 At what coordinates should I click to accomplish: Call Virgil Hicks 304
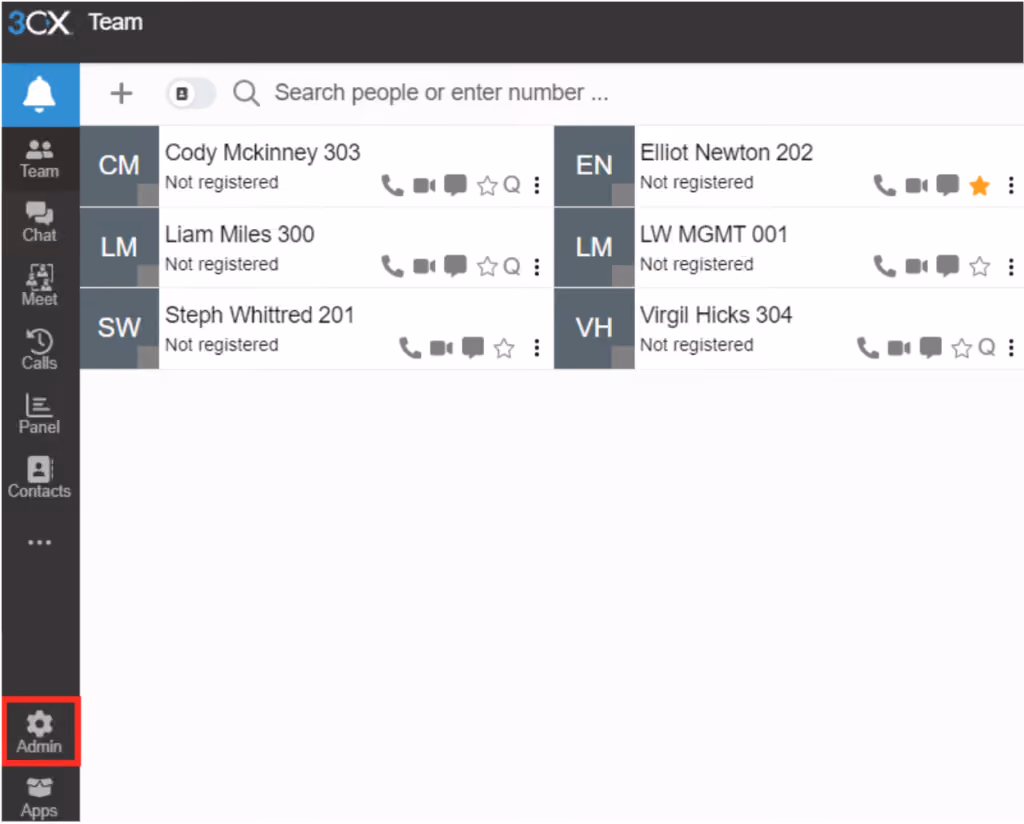[x=868, y=348]
